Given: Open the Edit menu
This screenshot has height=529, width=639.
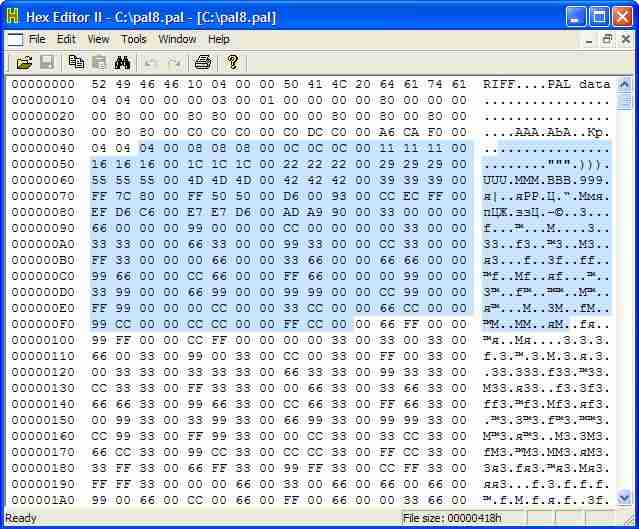Looking at the screenshot, I should point(66,39).
